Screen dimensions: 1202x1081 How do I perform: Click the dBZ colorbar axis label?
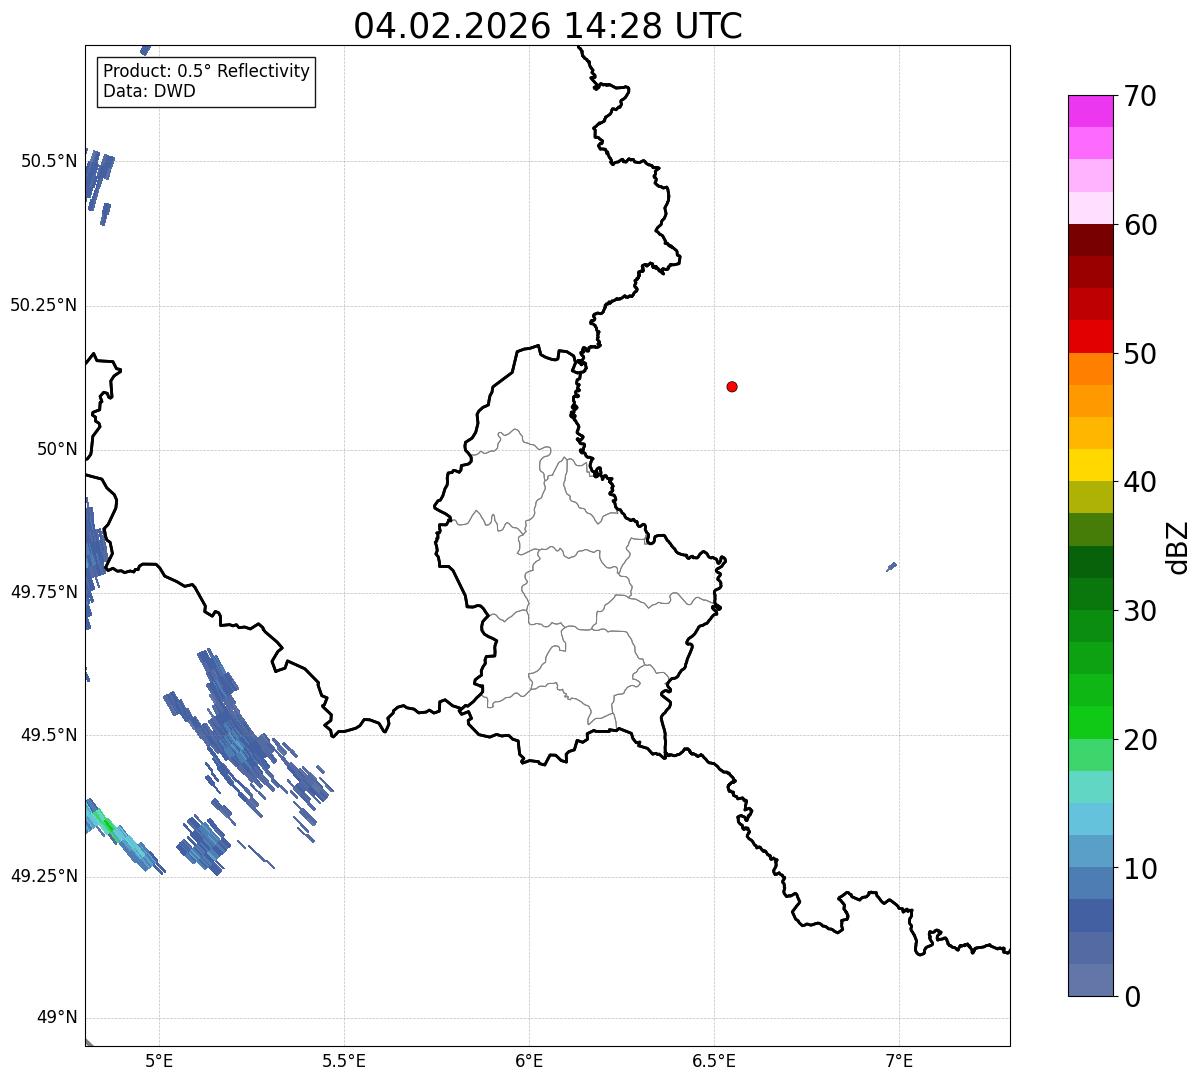pyautogui.click(x=1178, y=547)
